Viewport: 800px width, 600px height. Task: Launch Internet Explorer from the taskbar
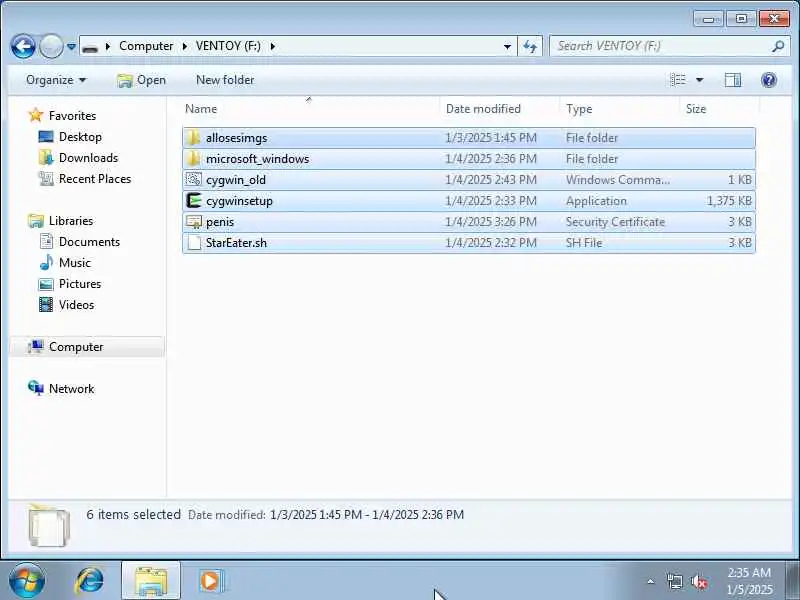pyautogui.click(x=90, y=581)
